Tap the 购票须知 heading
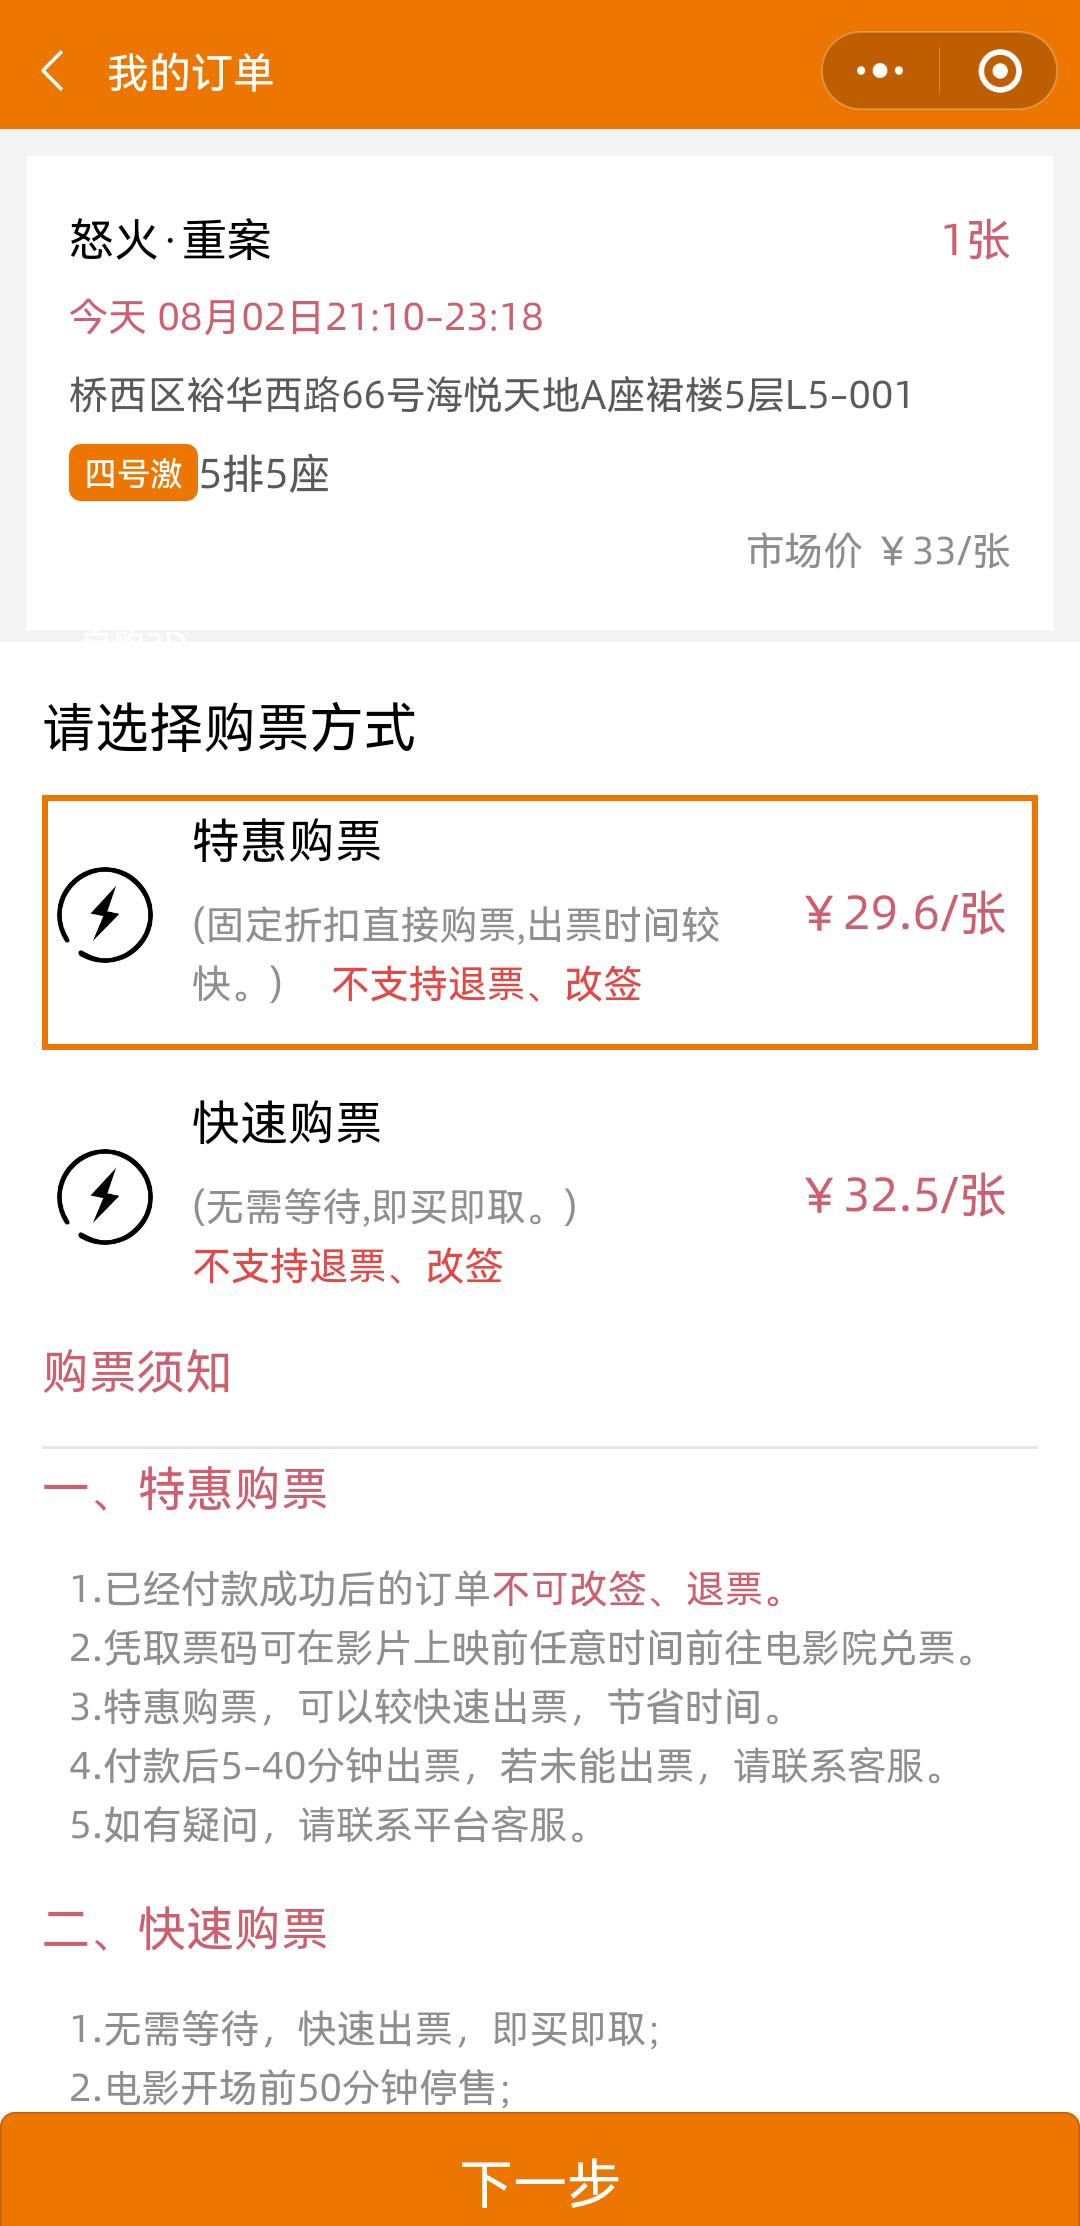The image size is (1080, 2226). [137, 1372]
